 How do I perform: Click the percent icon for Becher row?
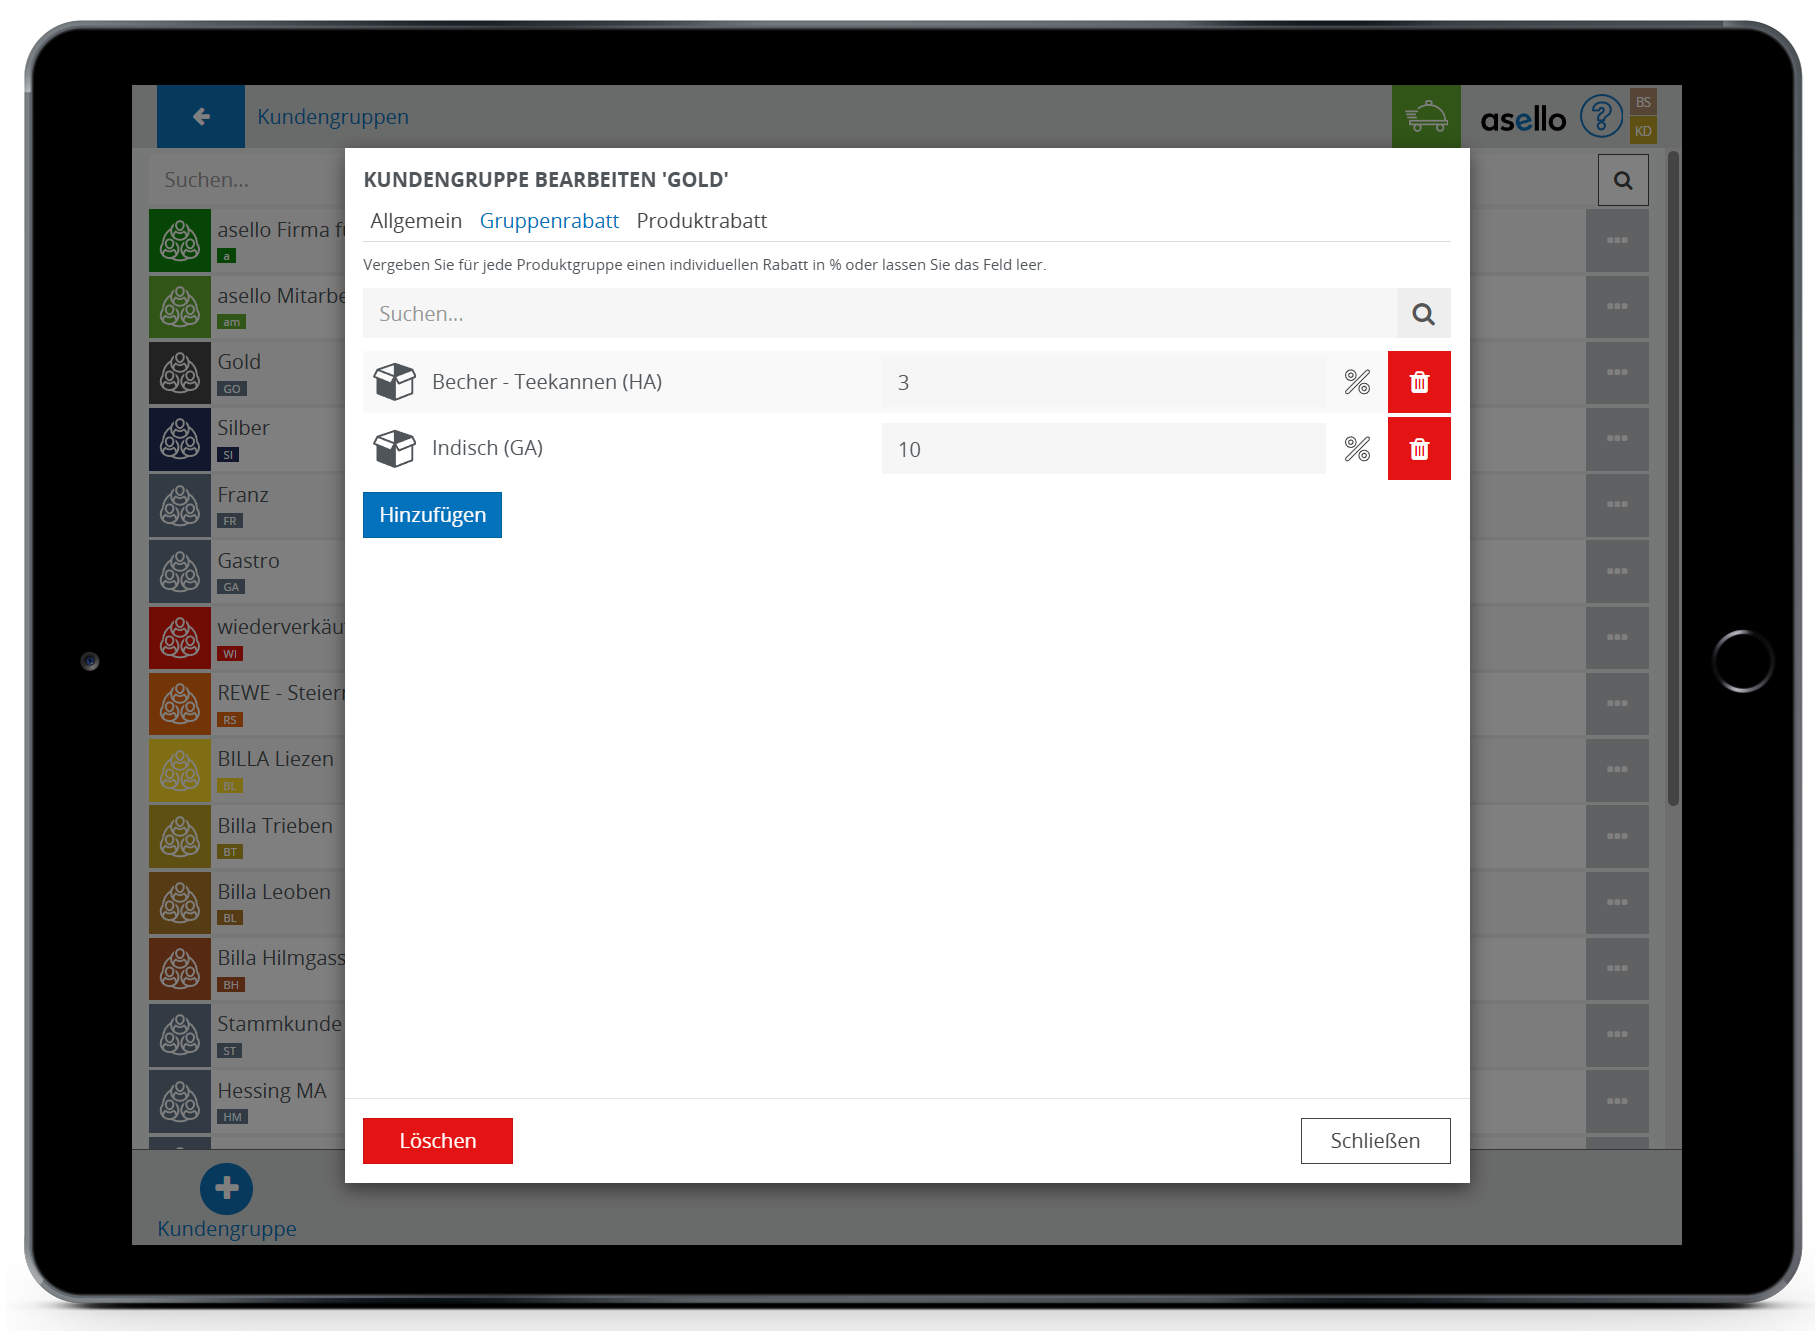[1356, 382]
